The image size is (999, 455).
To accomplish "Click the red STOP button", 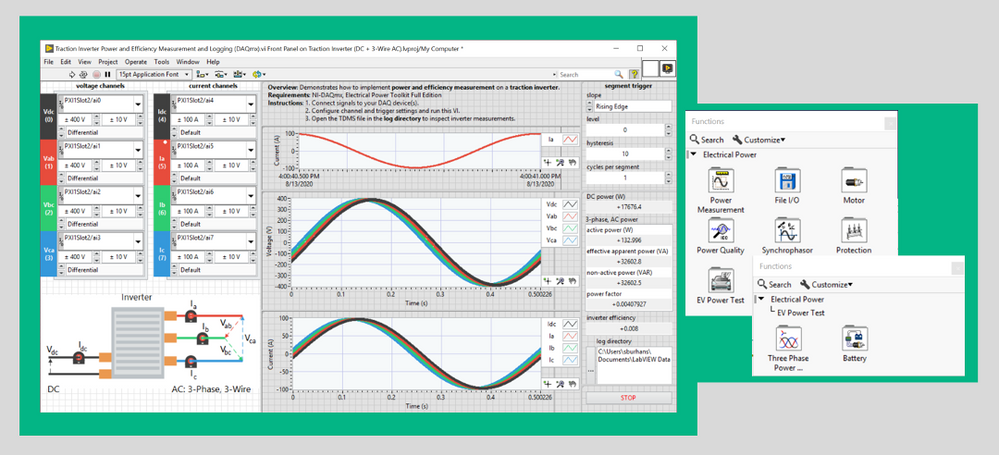I will coord(629,397).
